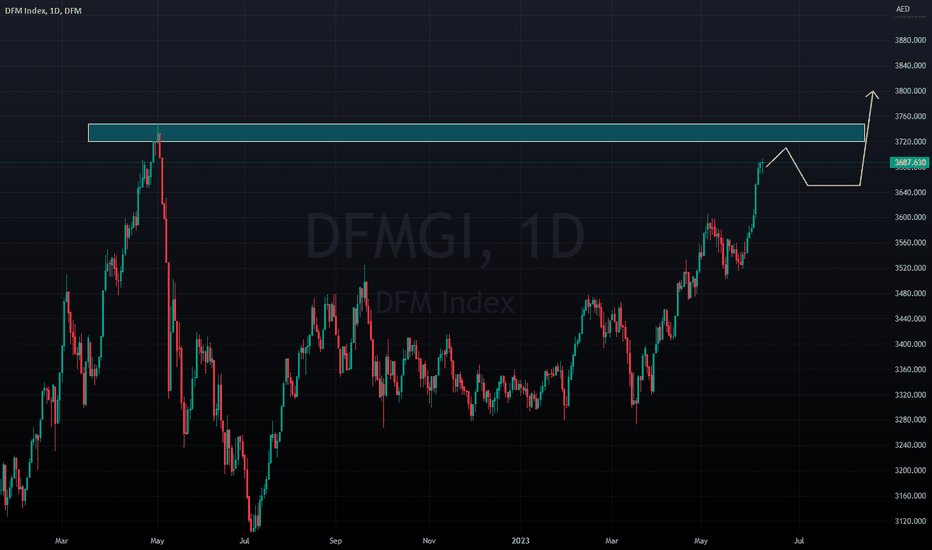The image size is (932, 550).
Task: Select the 3560.000 price level label
Action: coord(910,243)
